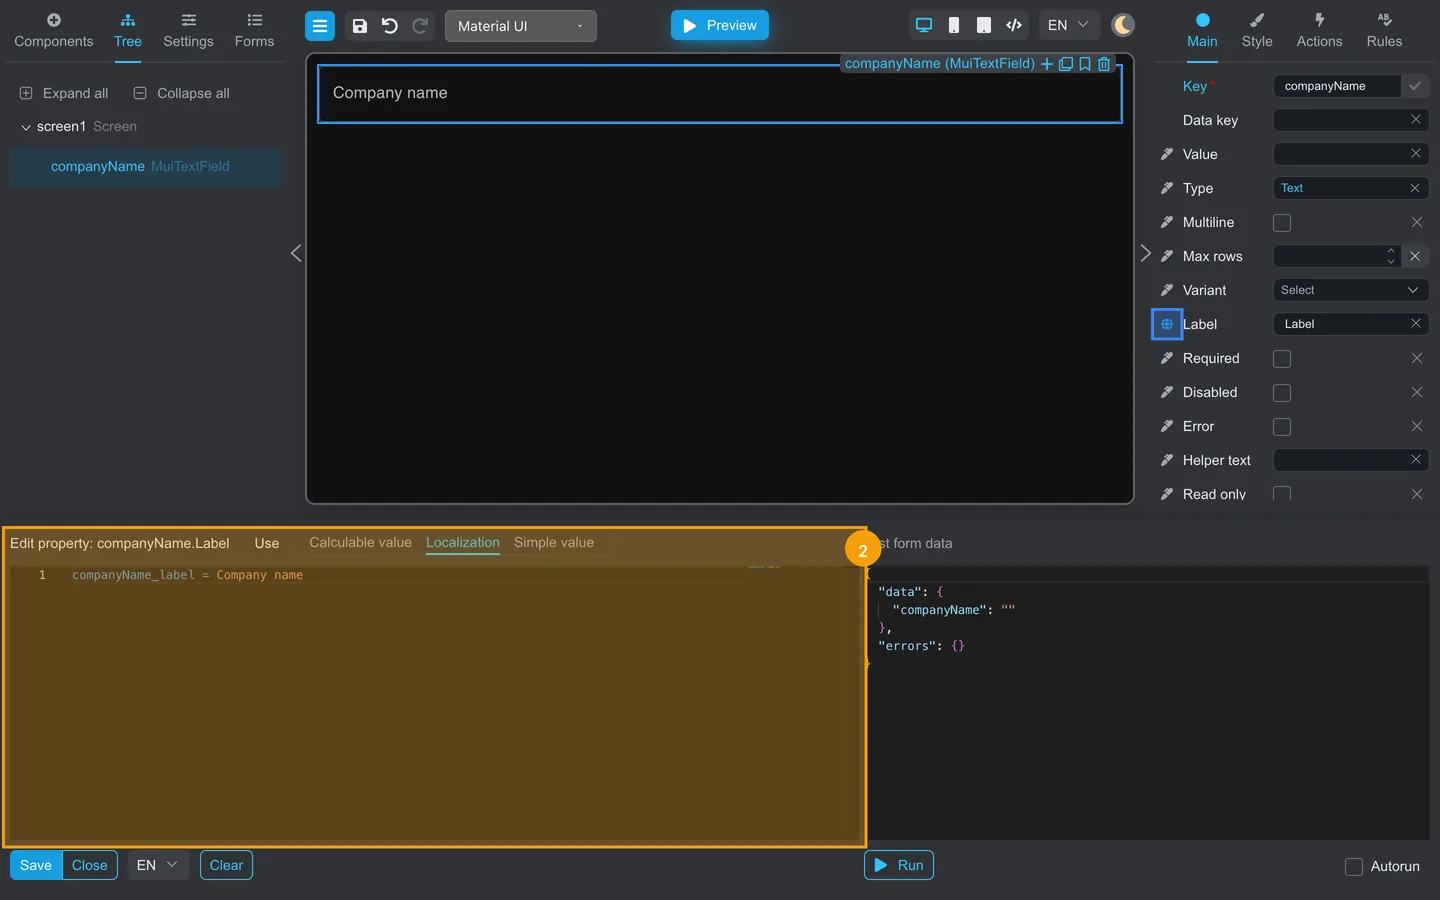Select the Calculable value option
This screenshot has height=900, width=1440.
[x=360, y=542]
